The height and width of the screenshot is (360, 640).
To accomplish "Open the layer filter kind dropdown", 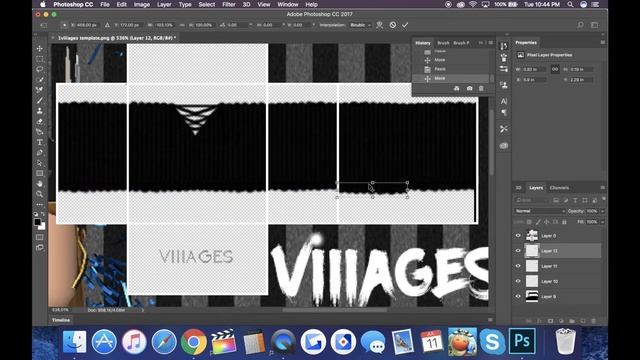I will (x=531, y=200).
